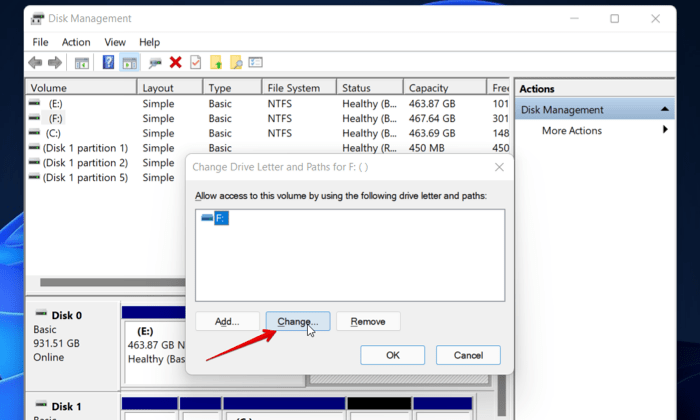Expand the More Actions submenu arrow
This screenshot has width=700, height=420.
[x=665, y=130]
